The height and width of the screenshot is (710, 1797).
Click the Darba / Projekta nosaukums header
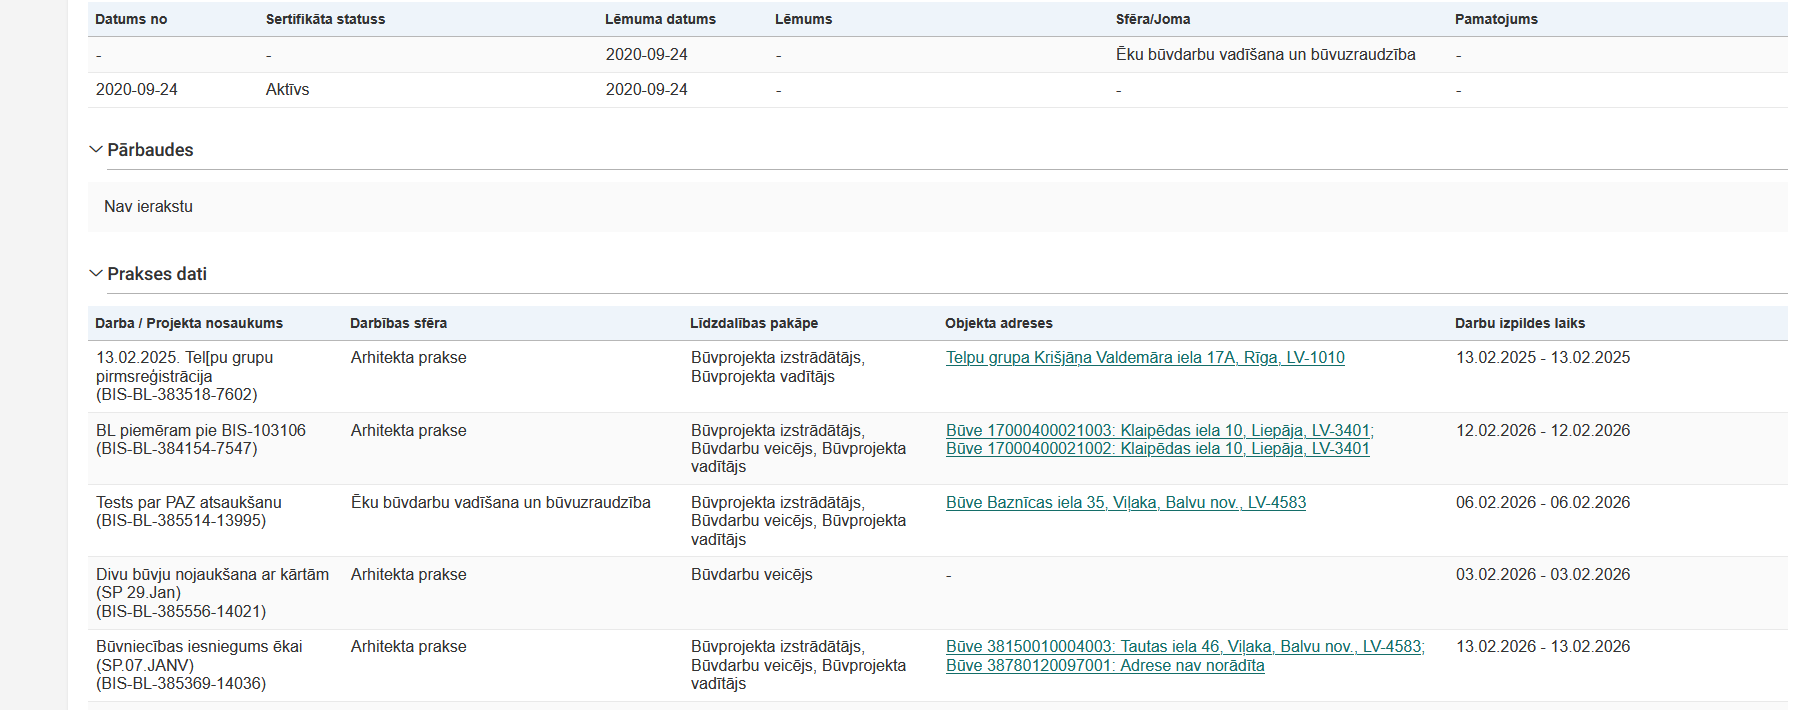189,323
